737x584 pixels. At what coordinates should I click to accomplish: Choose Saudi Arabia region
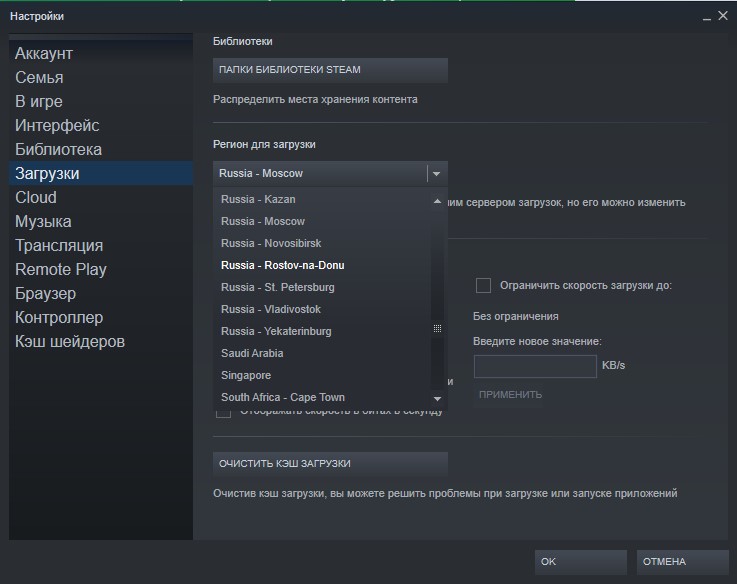322,353
